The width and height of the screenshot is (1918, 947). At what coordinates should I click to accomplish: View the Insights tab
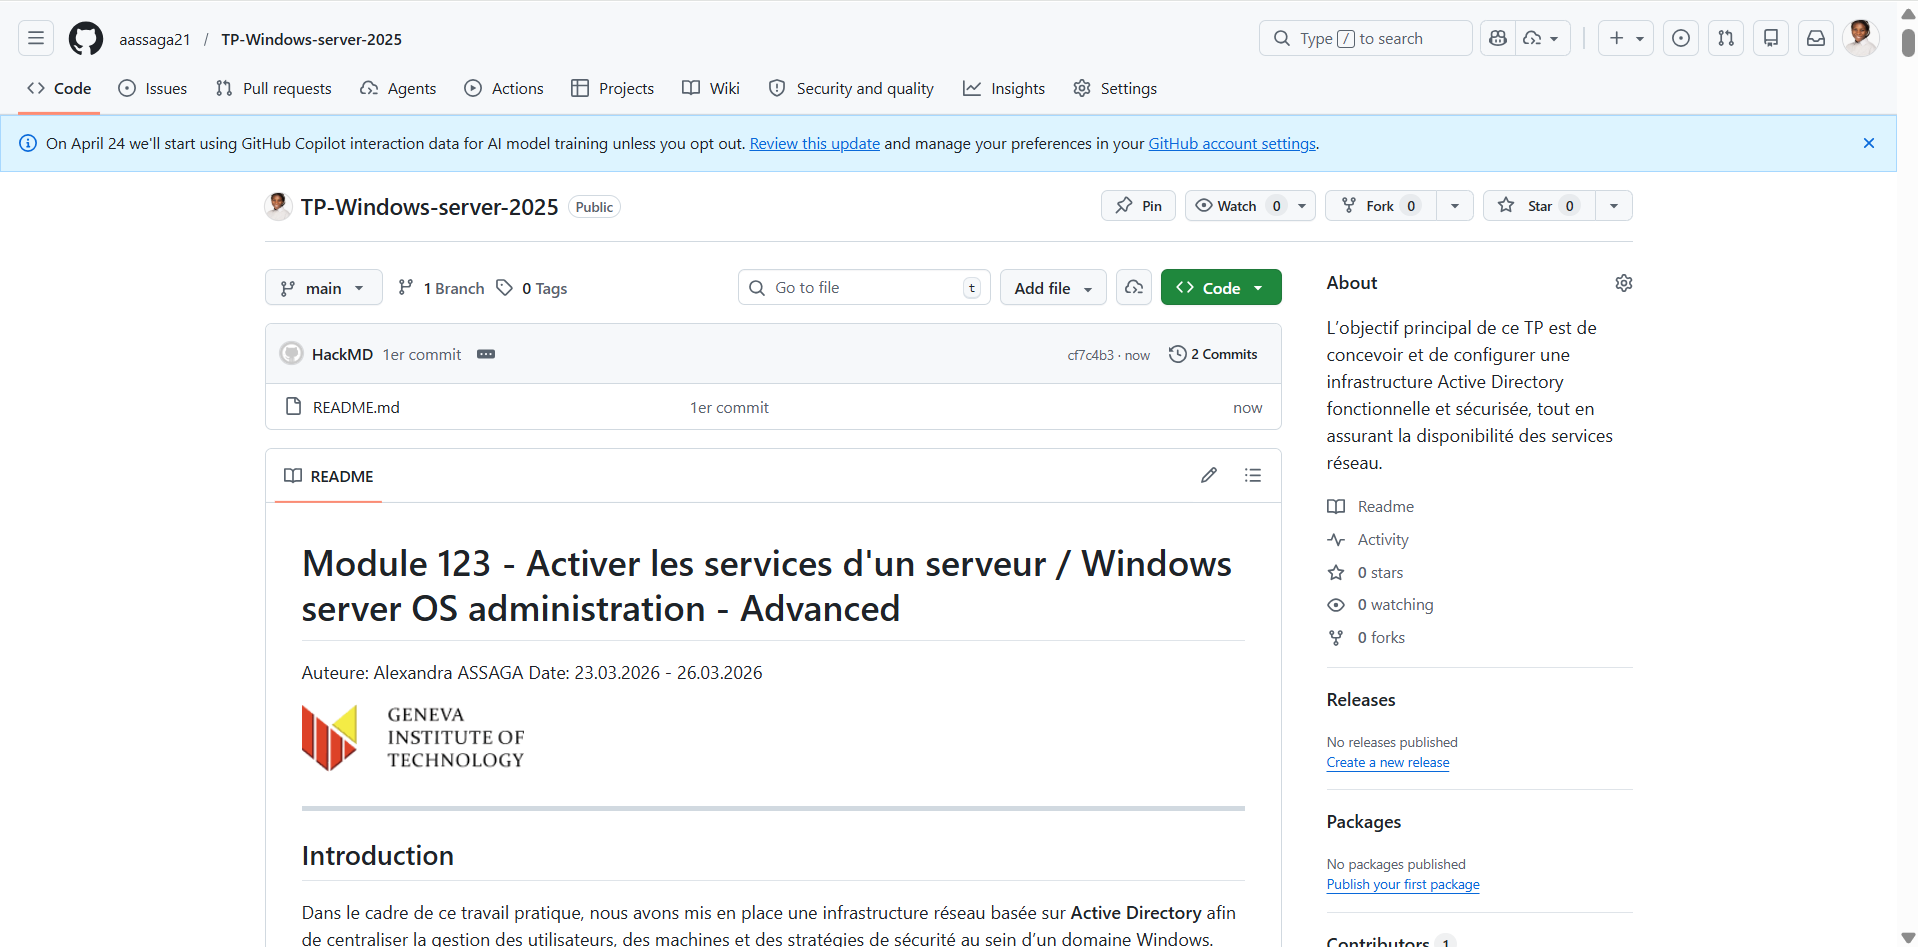[1004, 88]
